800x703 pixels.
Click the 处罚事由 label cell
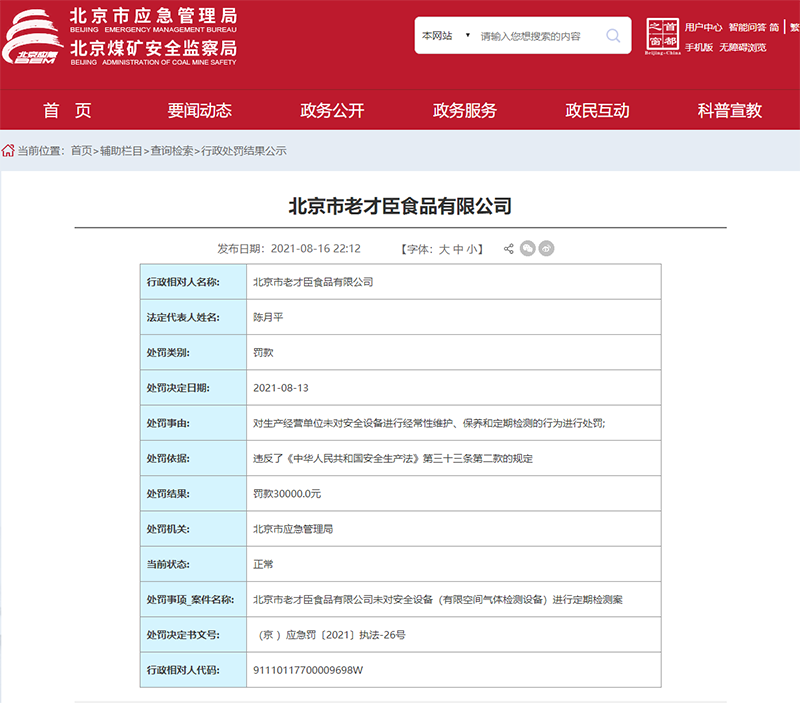click(x=193, y=423)
